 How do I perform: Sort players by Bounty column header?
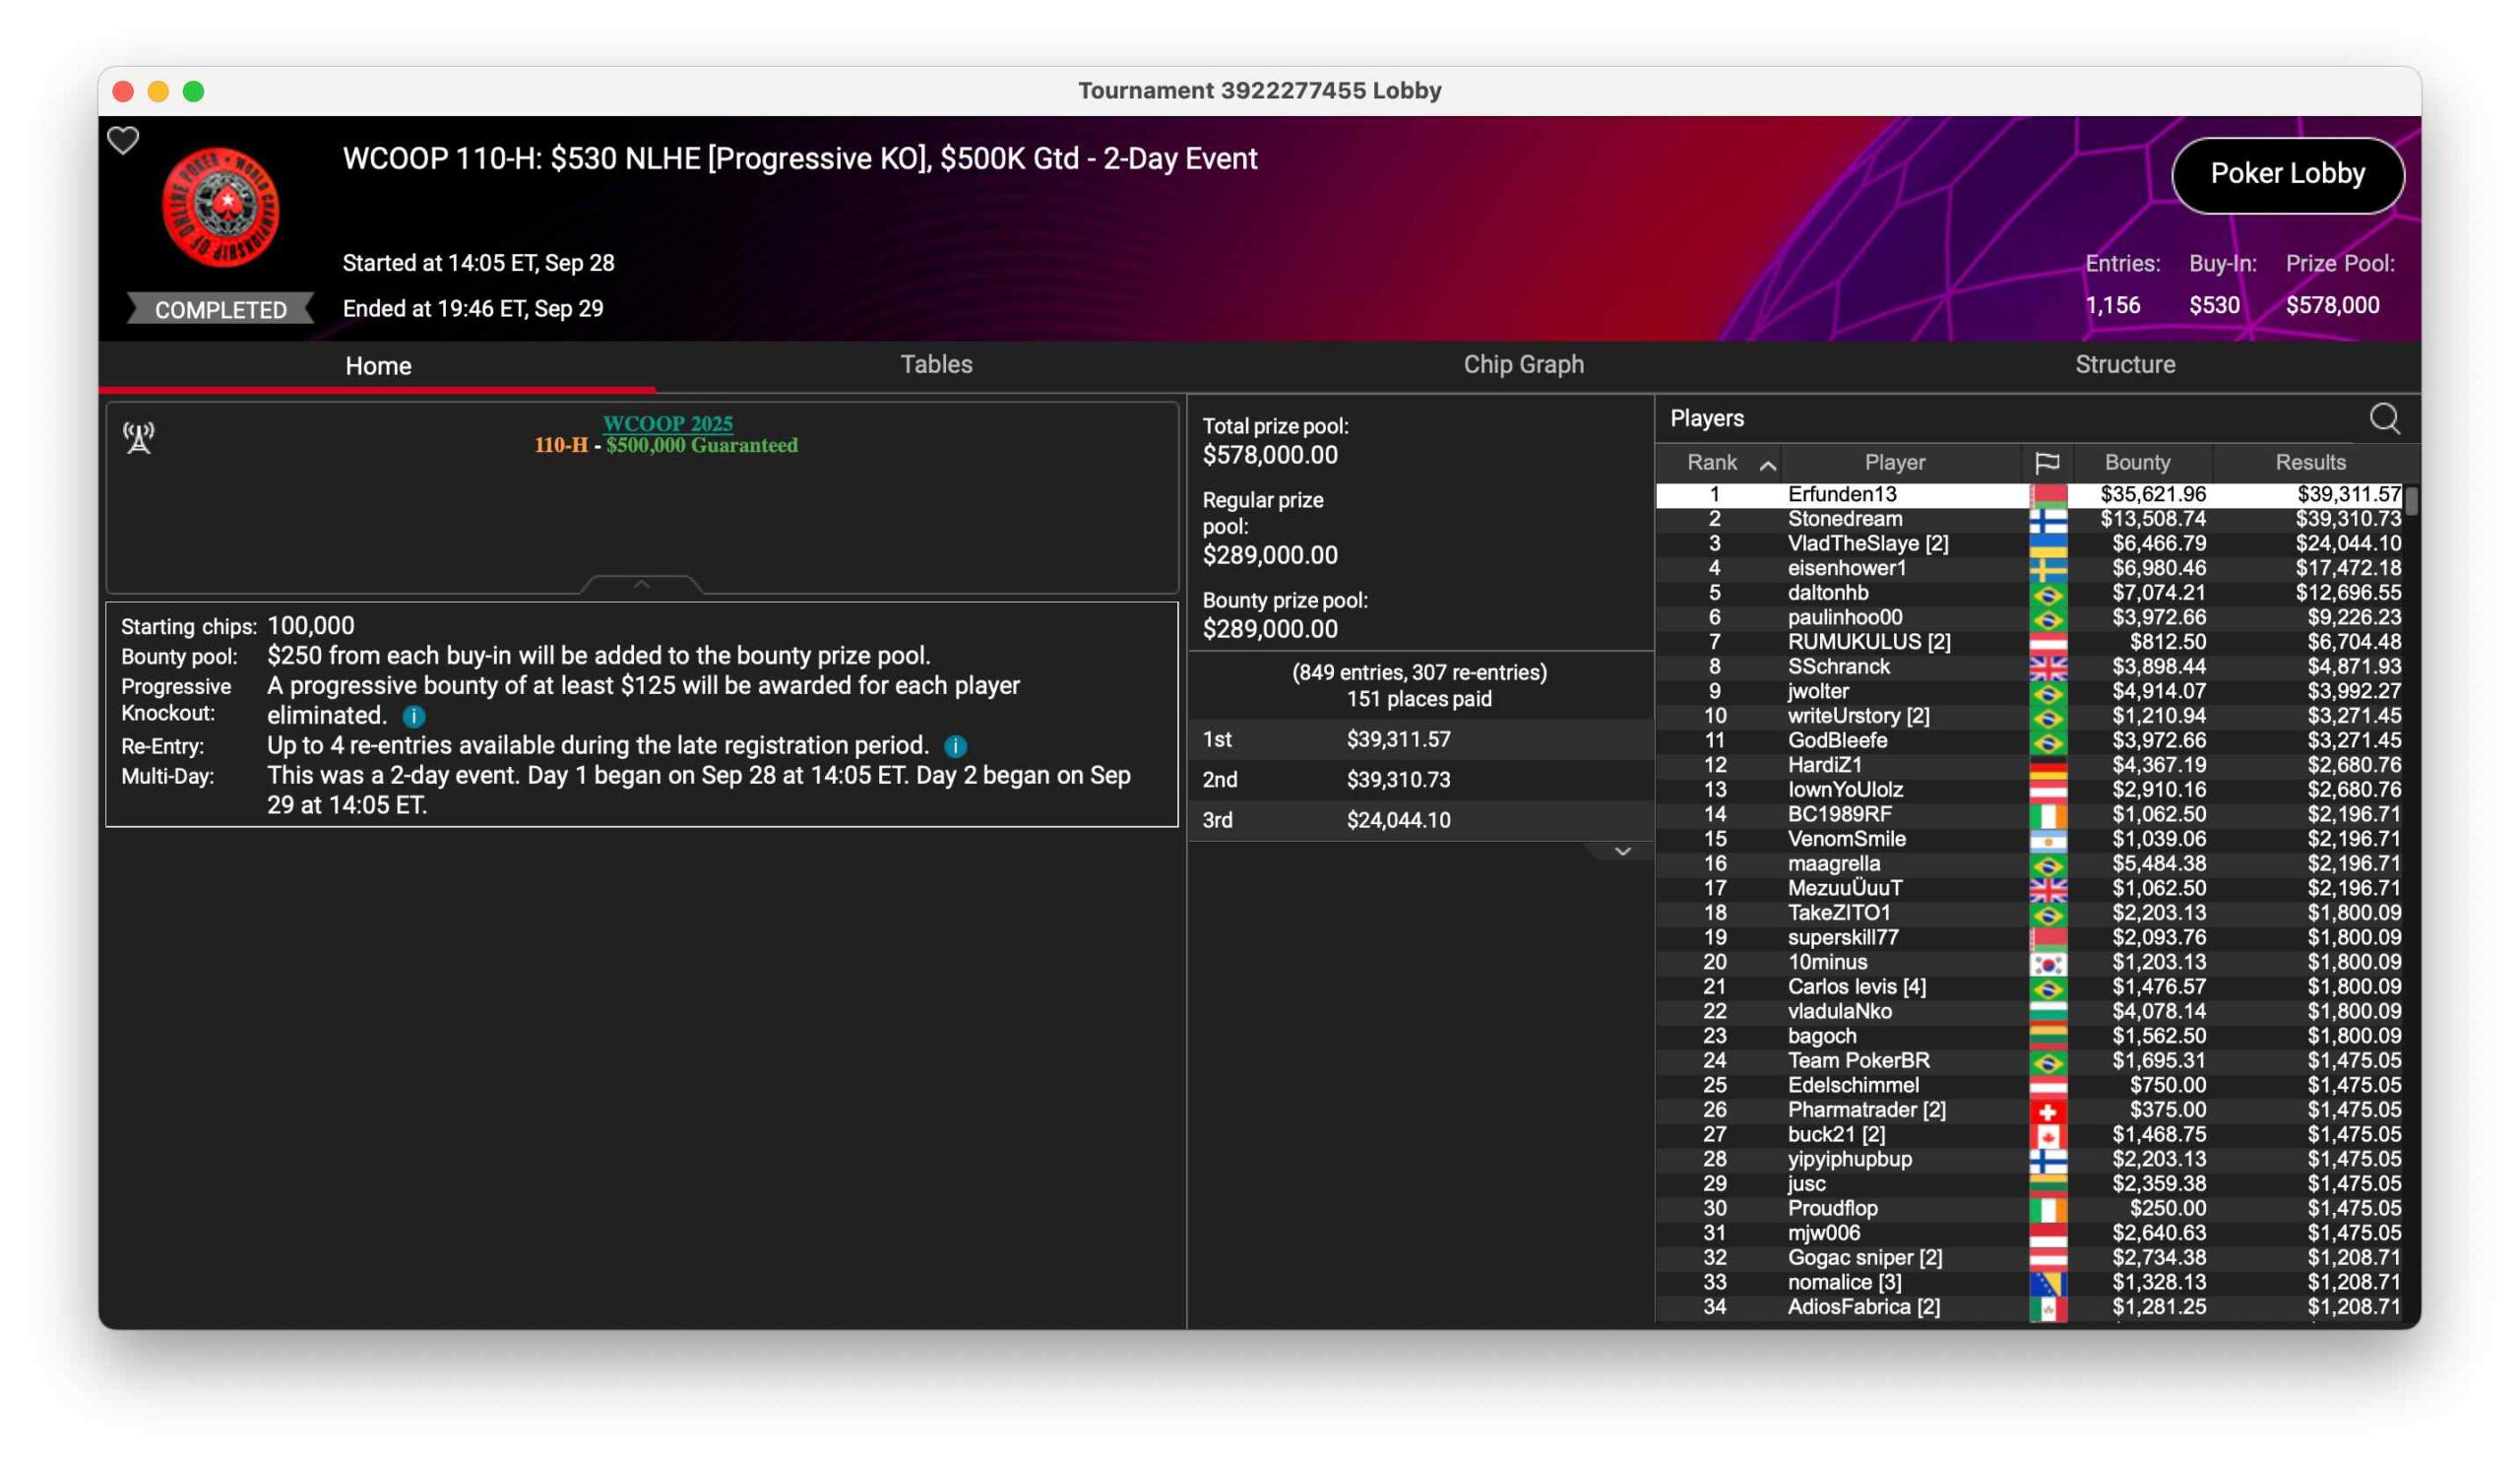point(2136,462)
